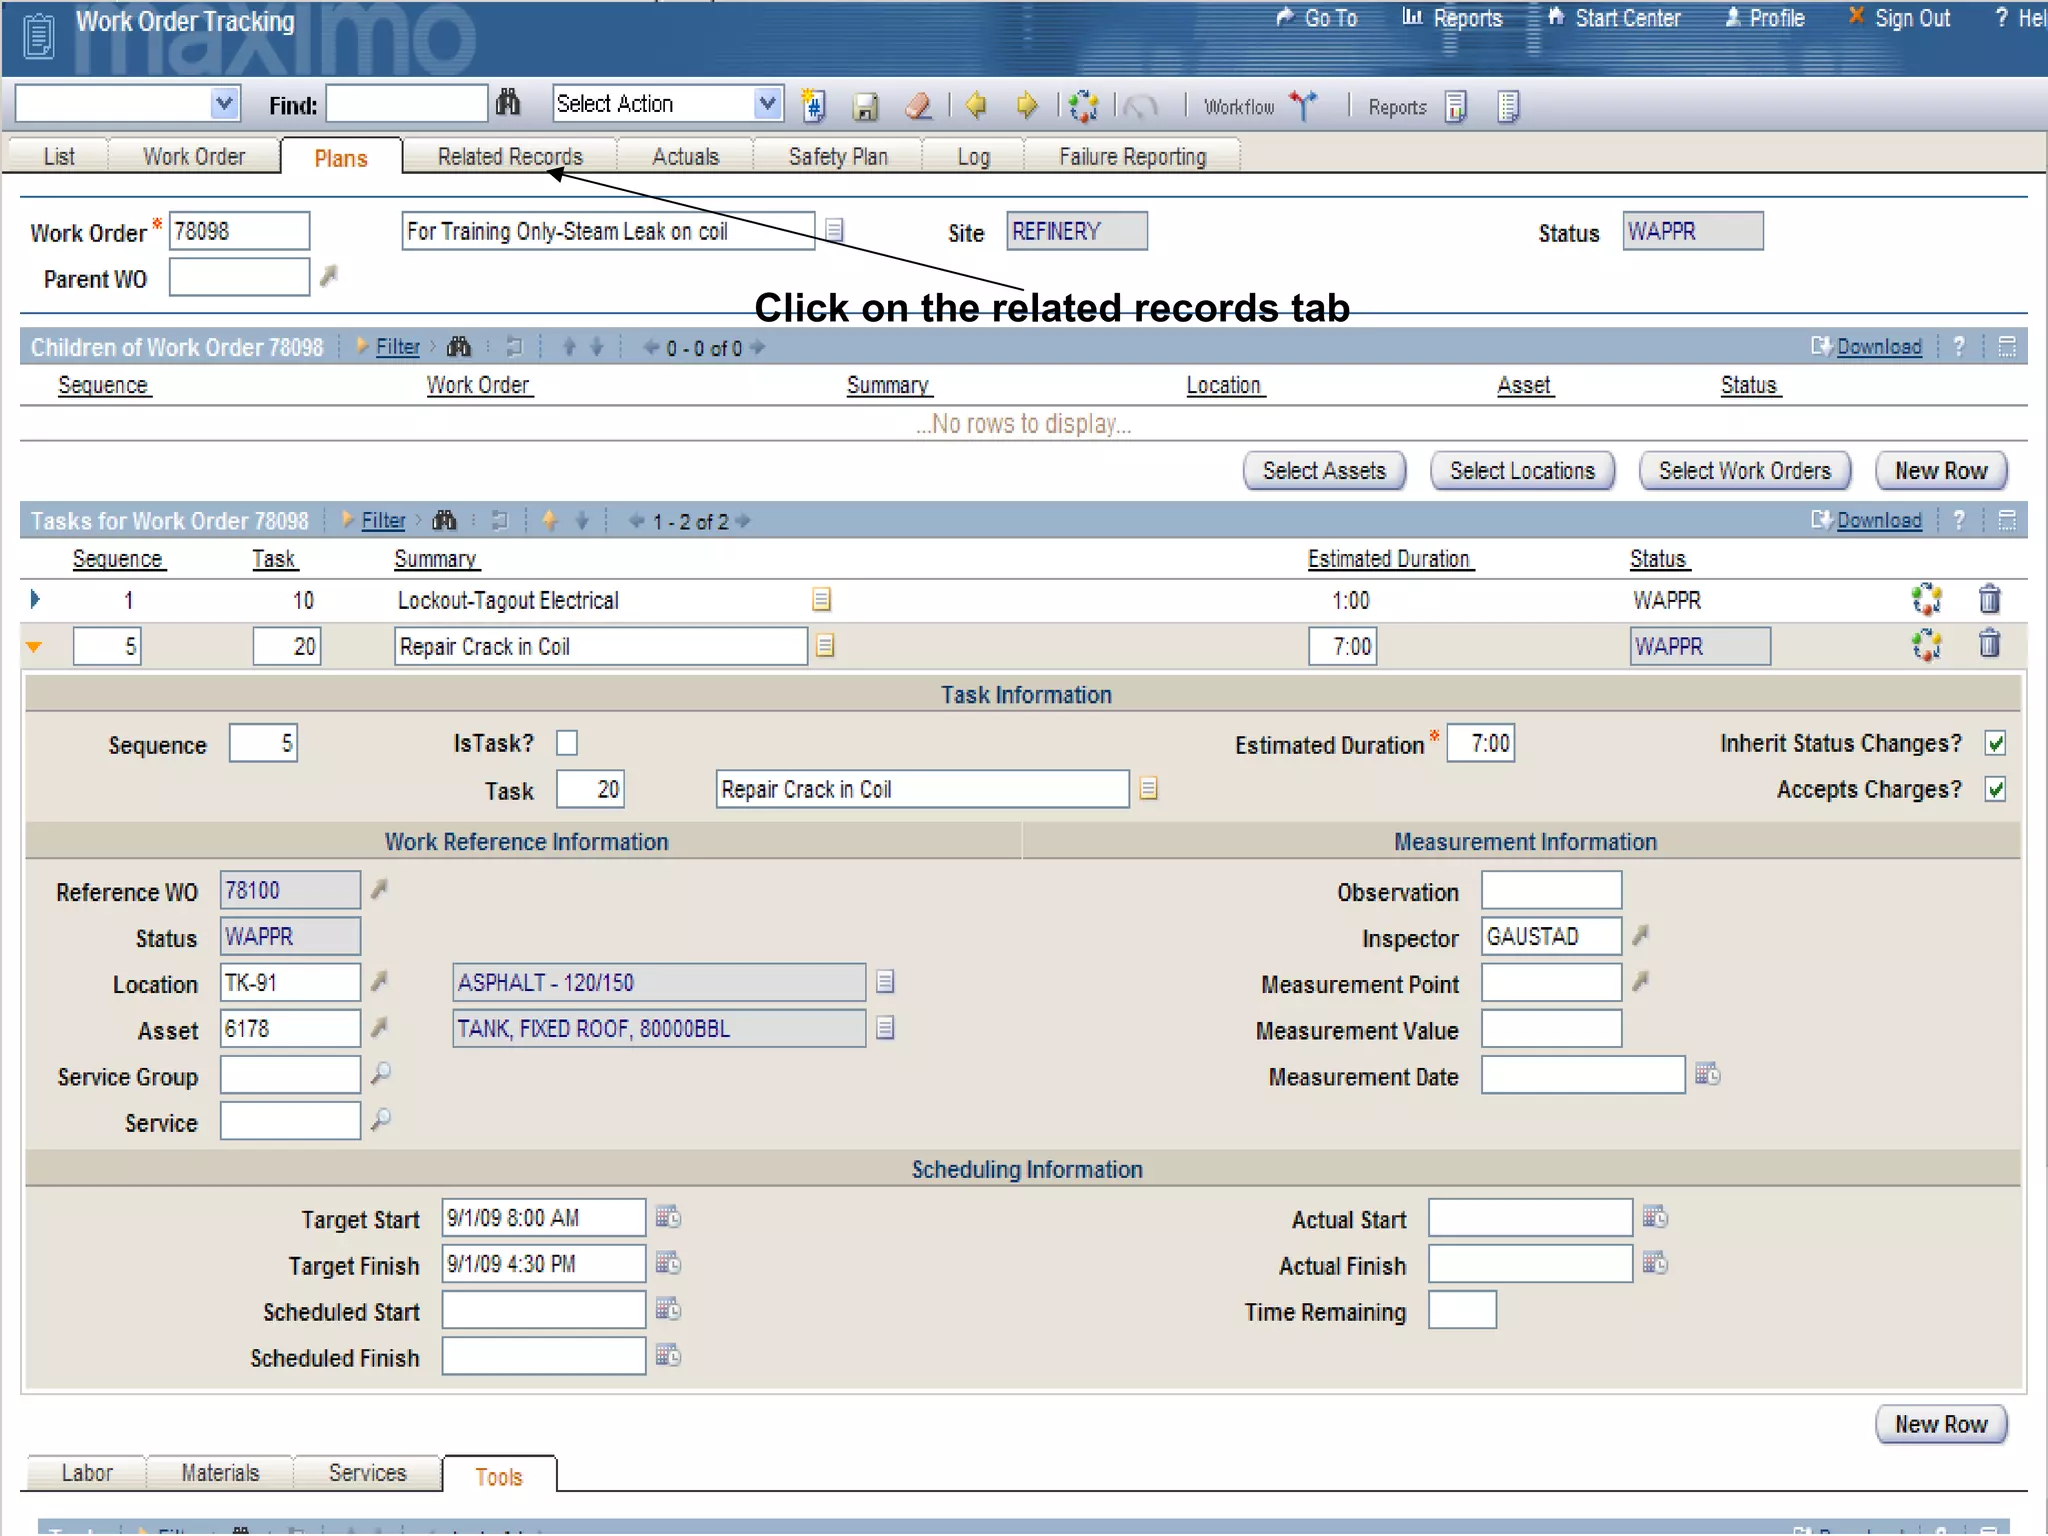Open Target Start calendar picker

tap(668, 1217)
